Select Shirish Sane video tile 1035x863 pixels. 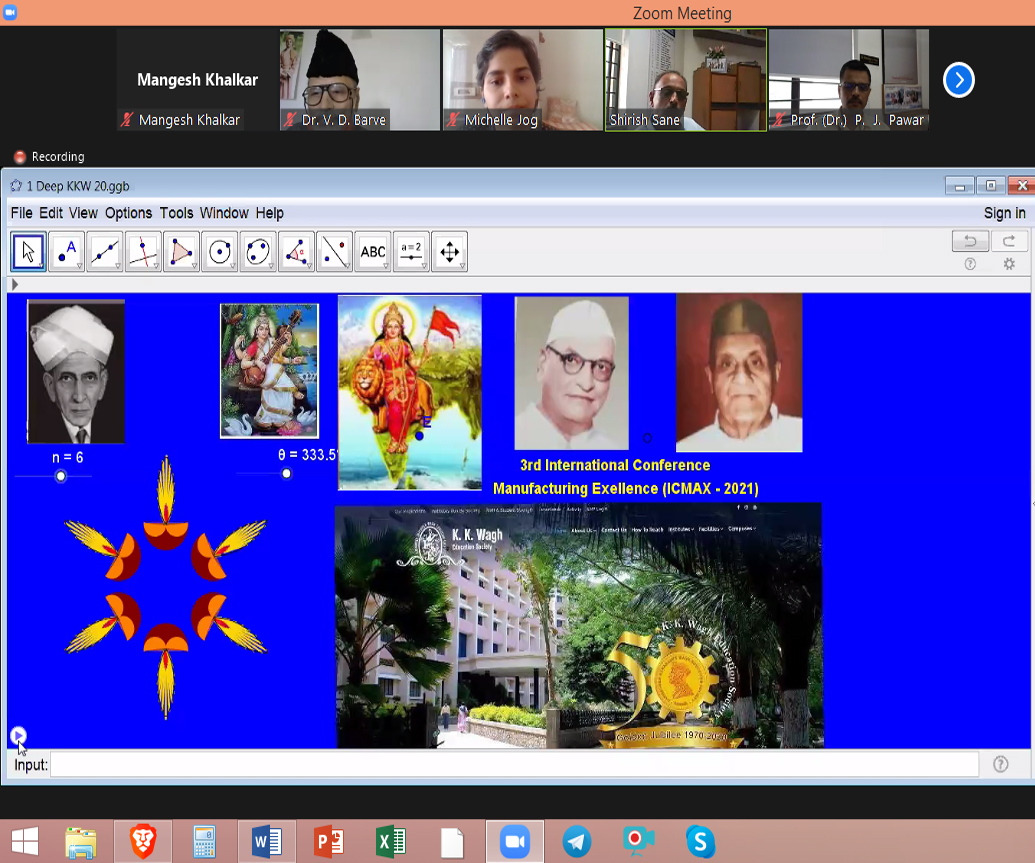686,80
